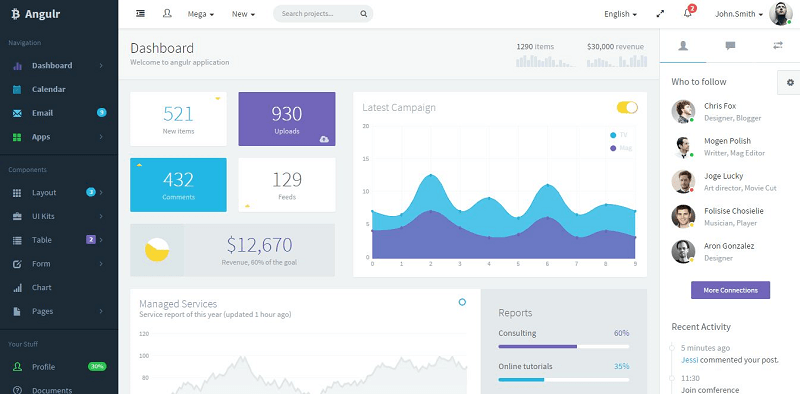Click the items sparkline bar chart

545,61
